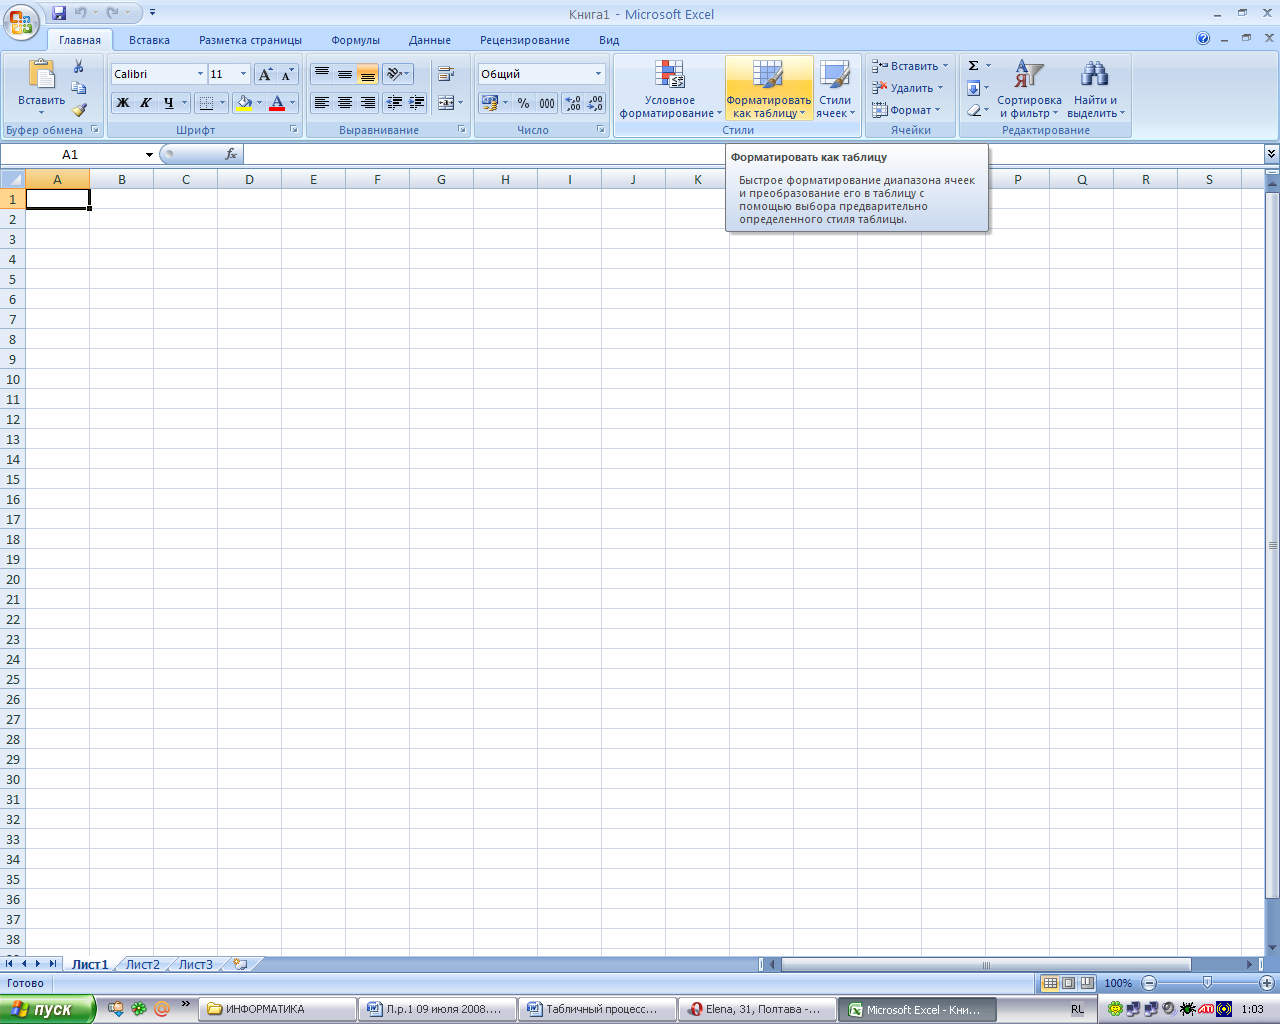Viewport: 1280px width, 1024px height.
Task: Open the Разметка страницы tab
Action: point(250,40)
